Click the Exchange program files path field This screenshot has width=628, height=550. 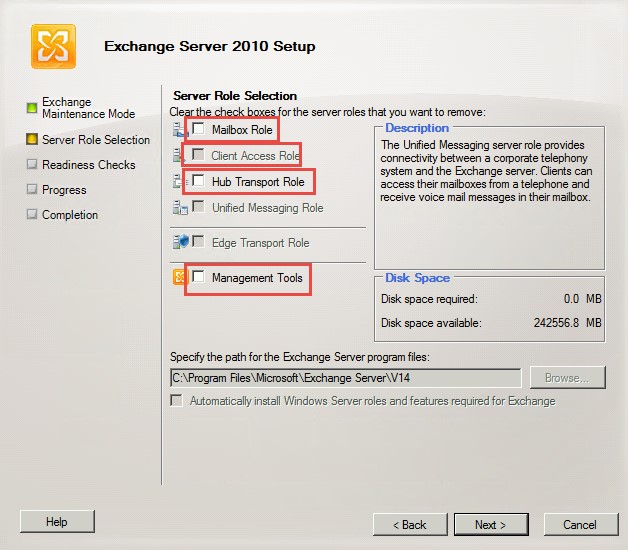point(344,378)
